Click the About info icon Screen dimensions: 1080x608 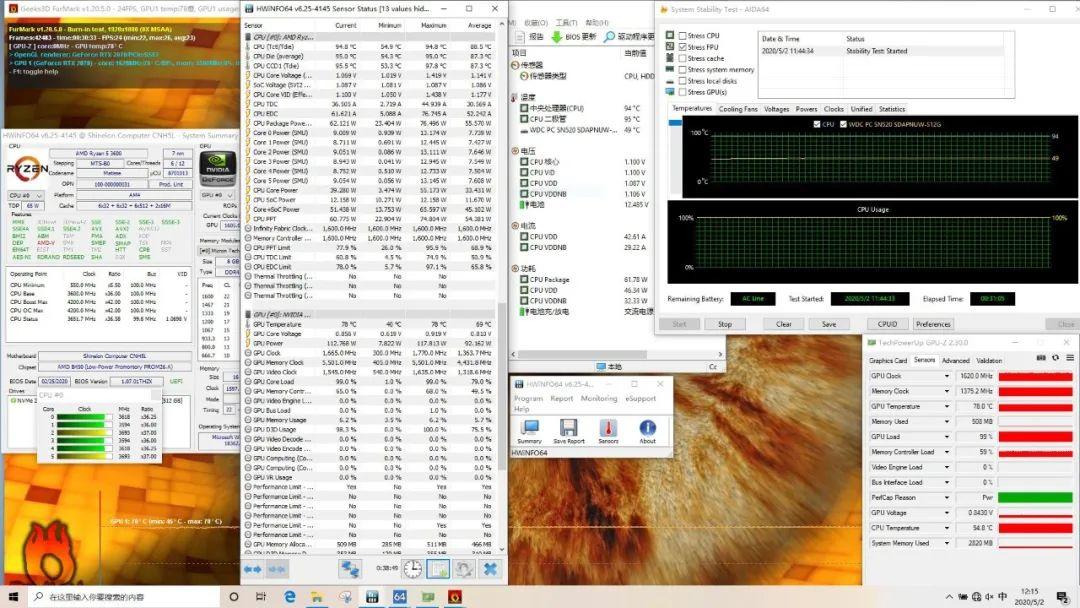(x=647, y=428)
